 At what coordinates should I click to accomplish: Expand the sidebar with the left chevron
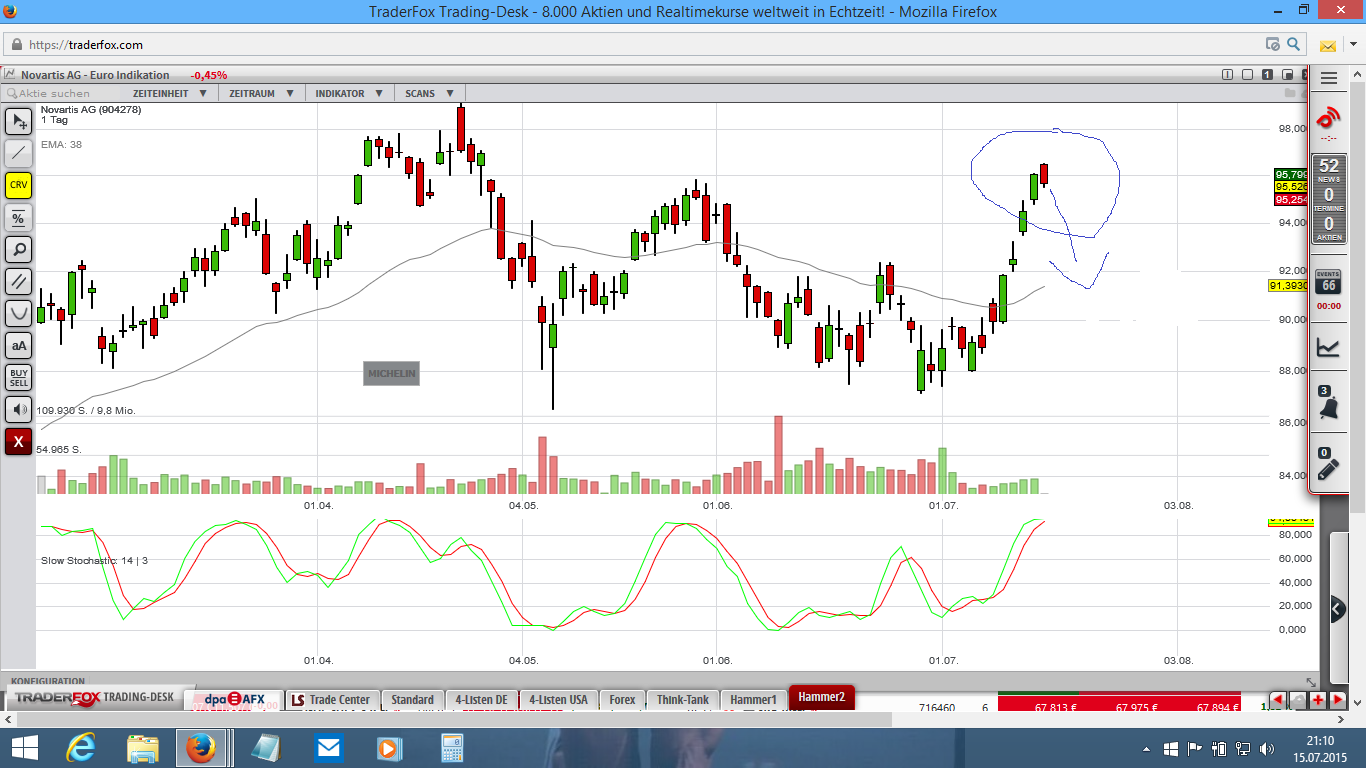(x=1338, y=608)
